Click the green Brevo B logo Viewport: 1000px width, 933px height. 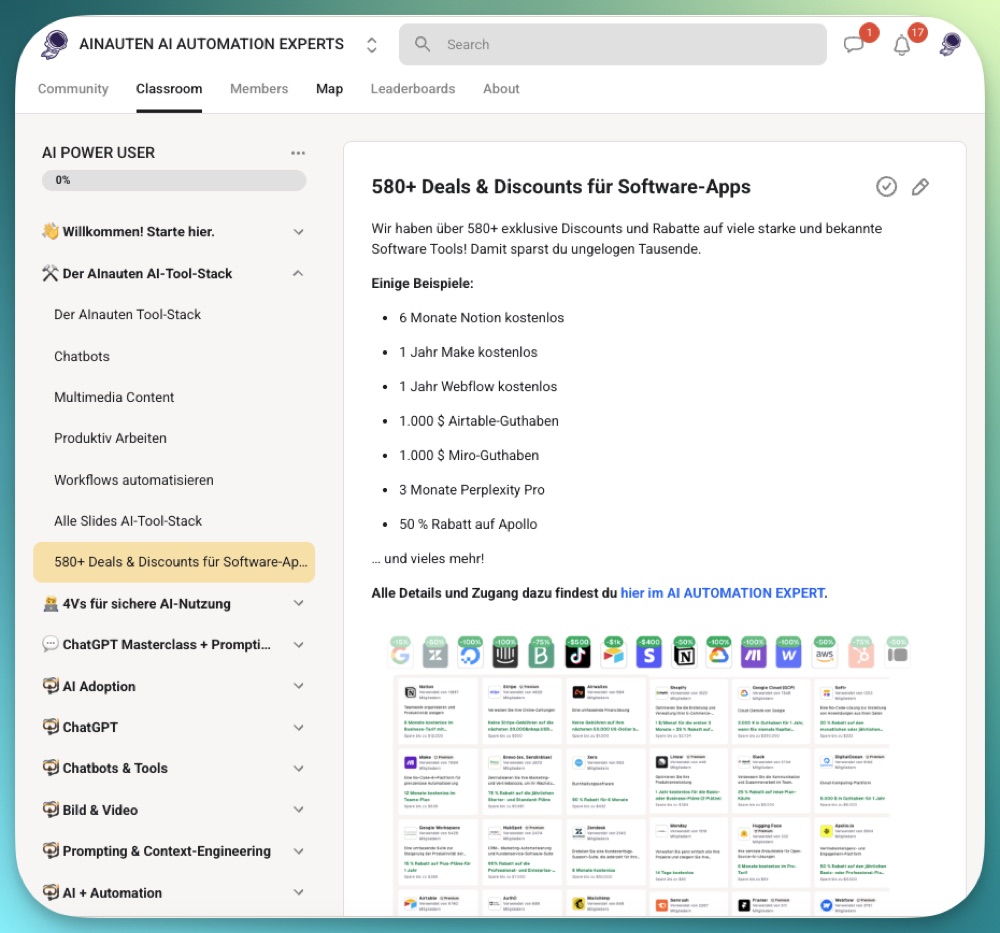(541, 655)
